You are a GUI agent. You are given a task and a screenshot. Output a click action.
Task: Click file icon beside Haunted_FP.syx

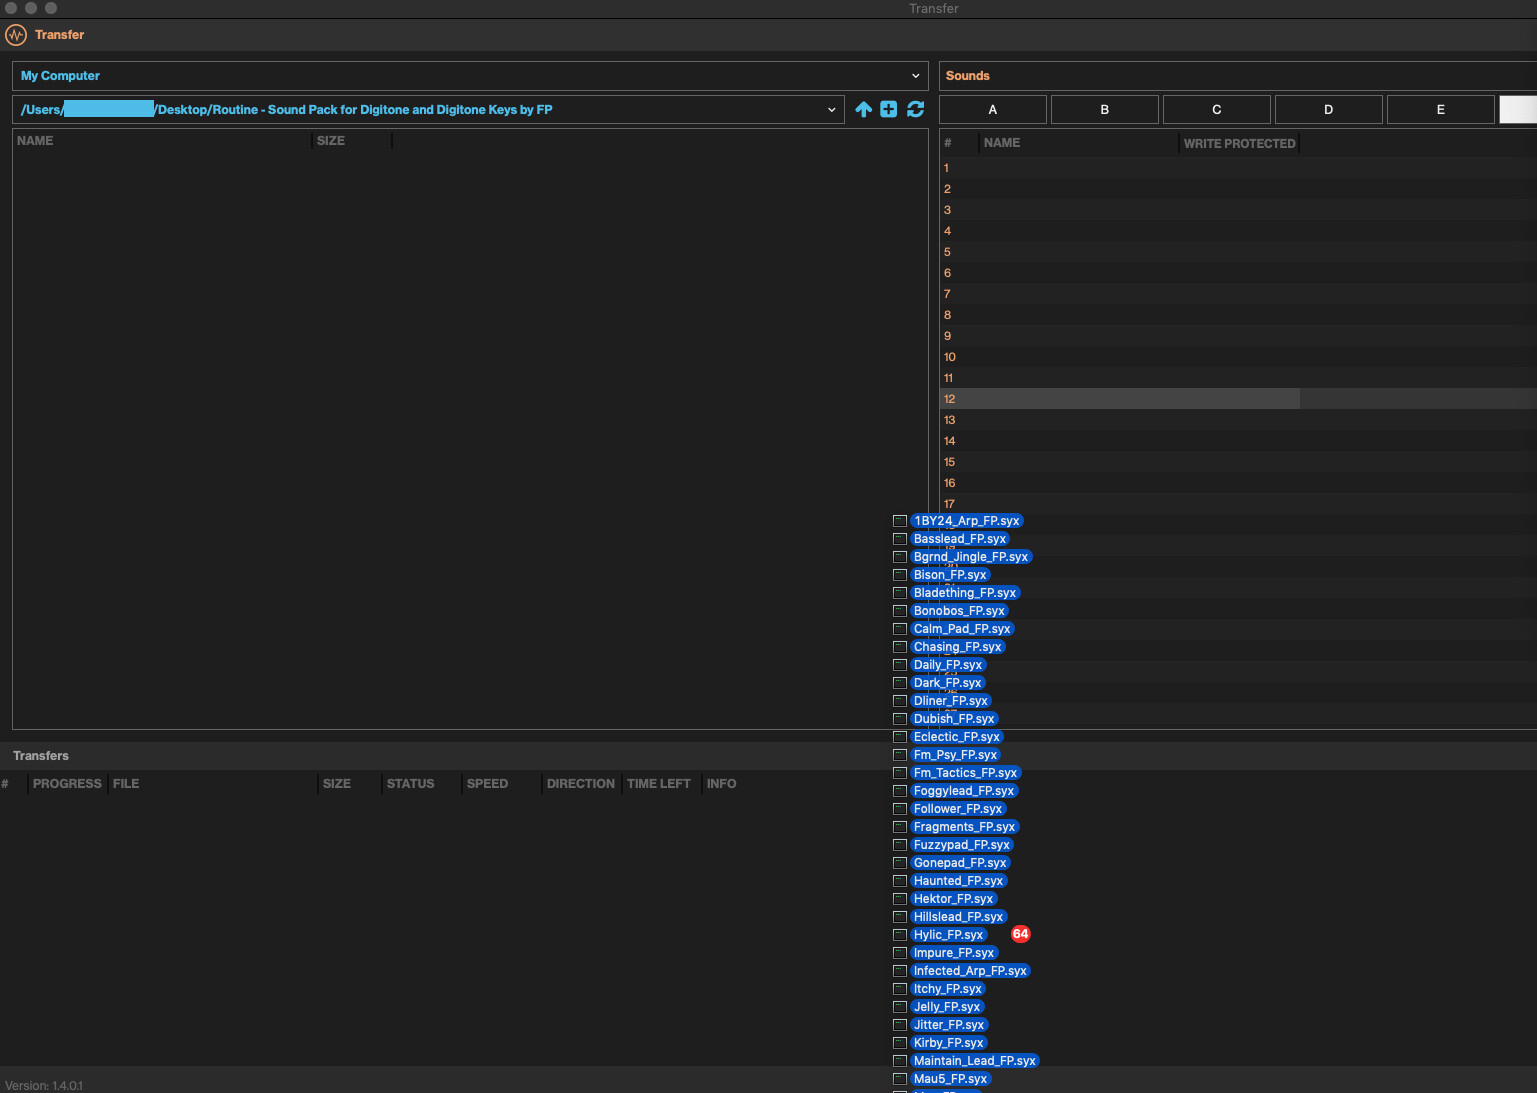(x=900, y=881)
